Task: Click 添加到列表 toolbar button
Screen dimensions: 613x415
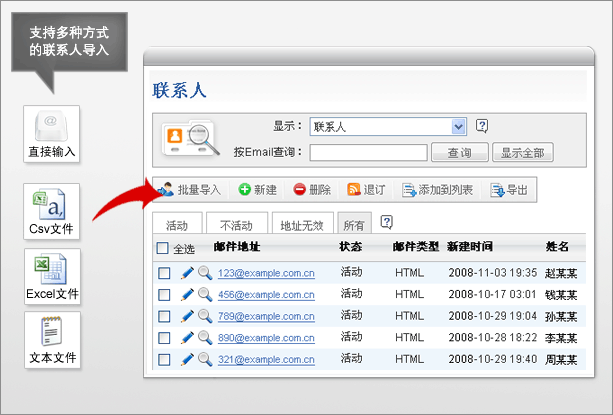Action: [x=437, y=190]
